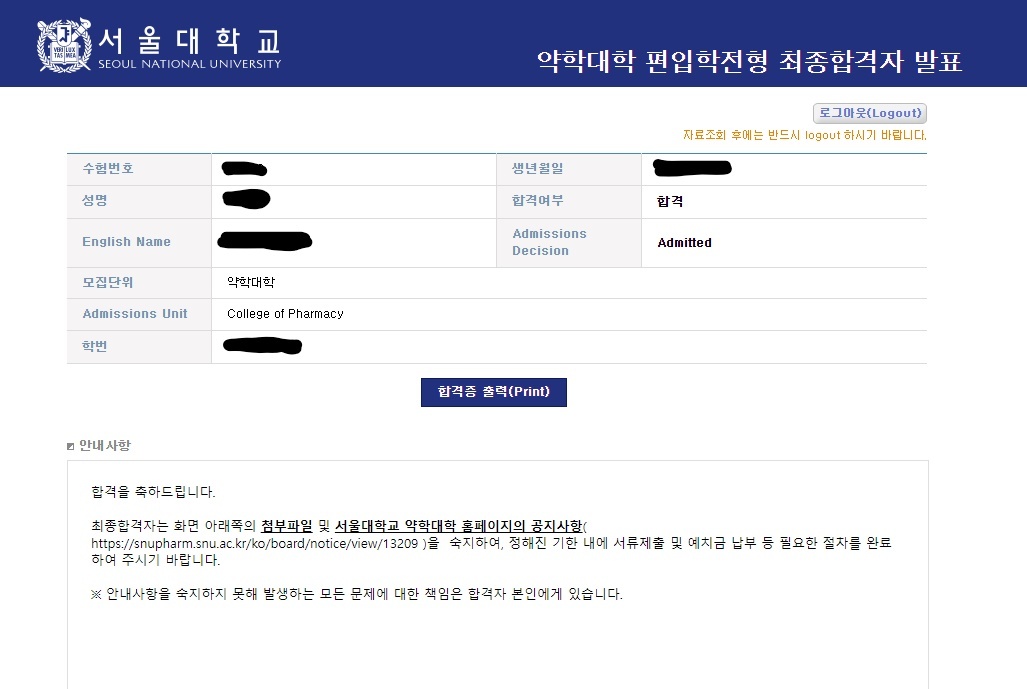The height and width of the screenshot is (689, 1027).
Task: Click the ※ 안내사항을 숙지하지 못해 disclaimer line
Action: (357, 594)
